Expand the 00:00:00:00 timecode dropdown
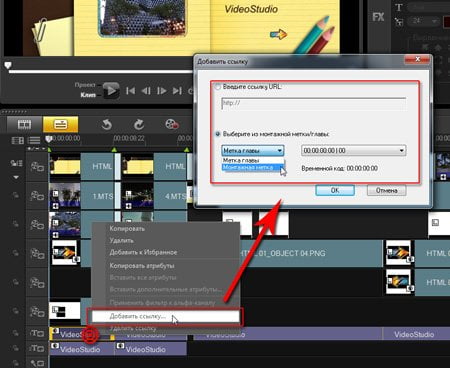Viewport: 450px width, 368px height. pos(353,151)
